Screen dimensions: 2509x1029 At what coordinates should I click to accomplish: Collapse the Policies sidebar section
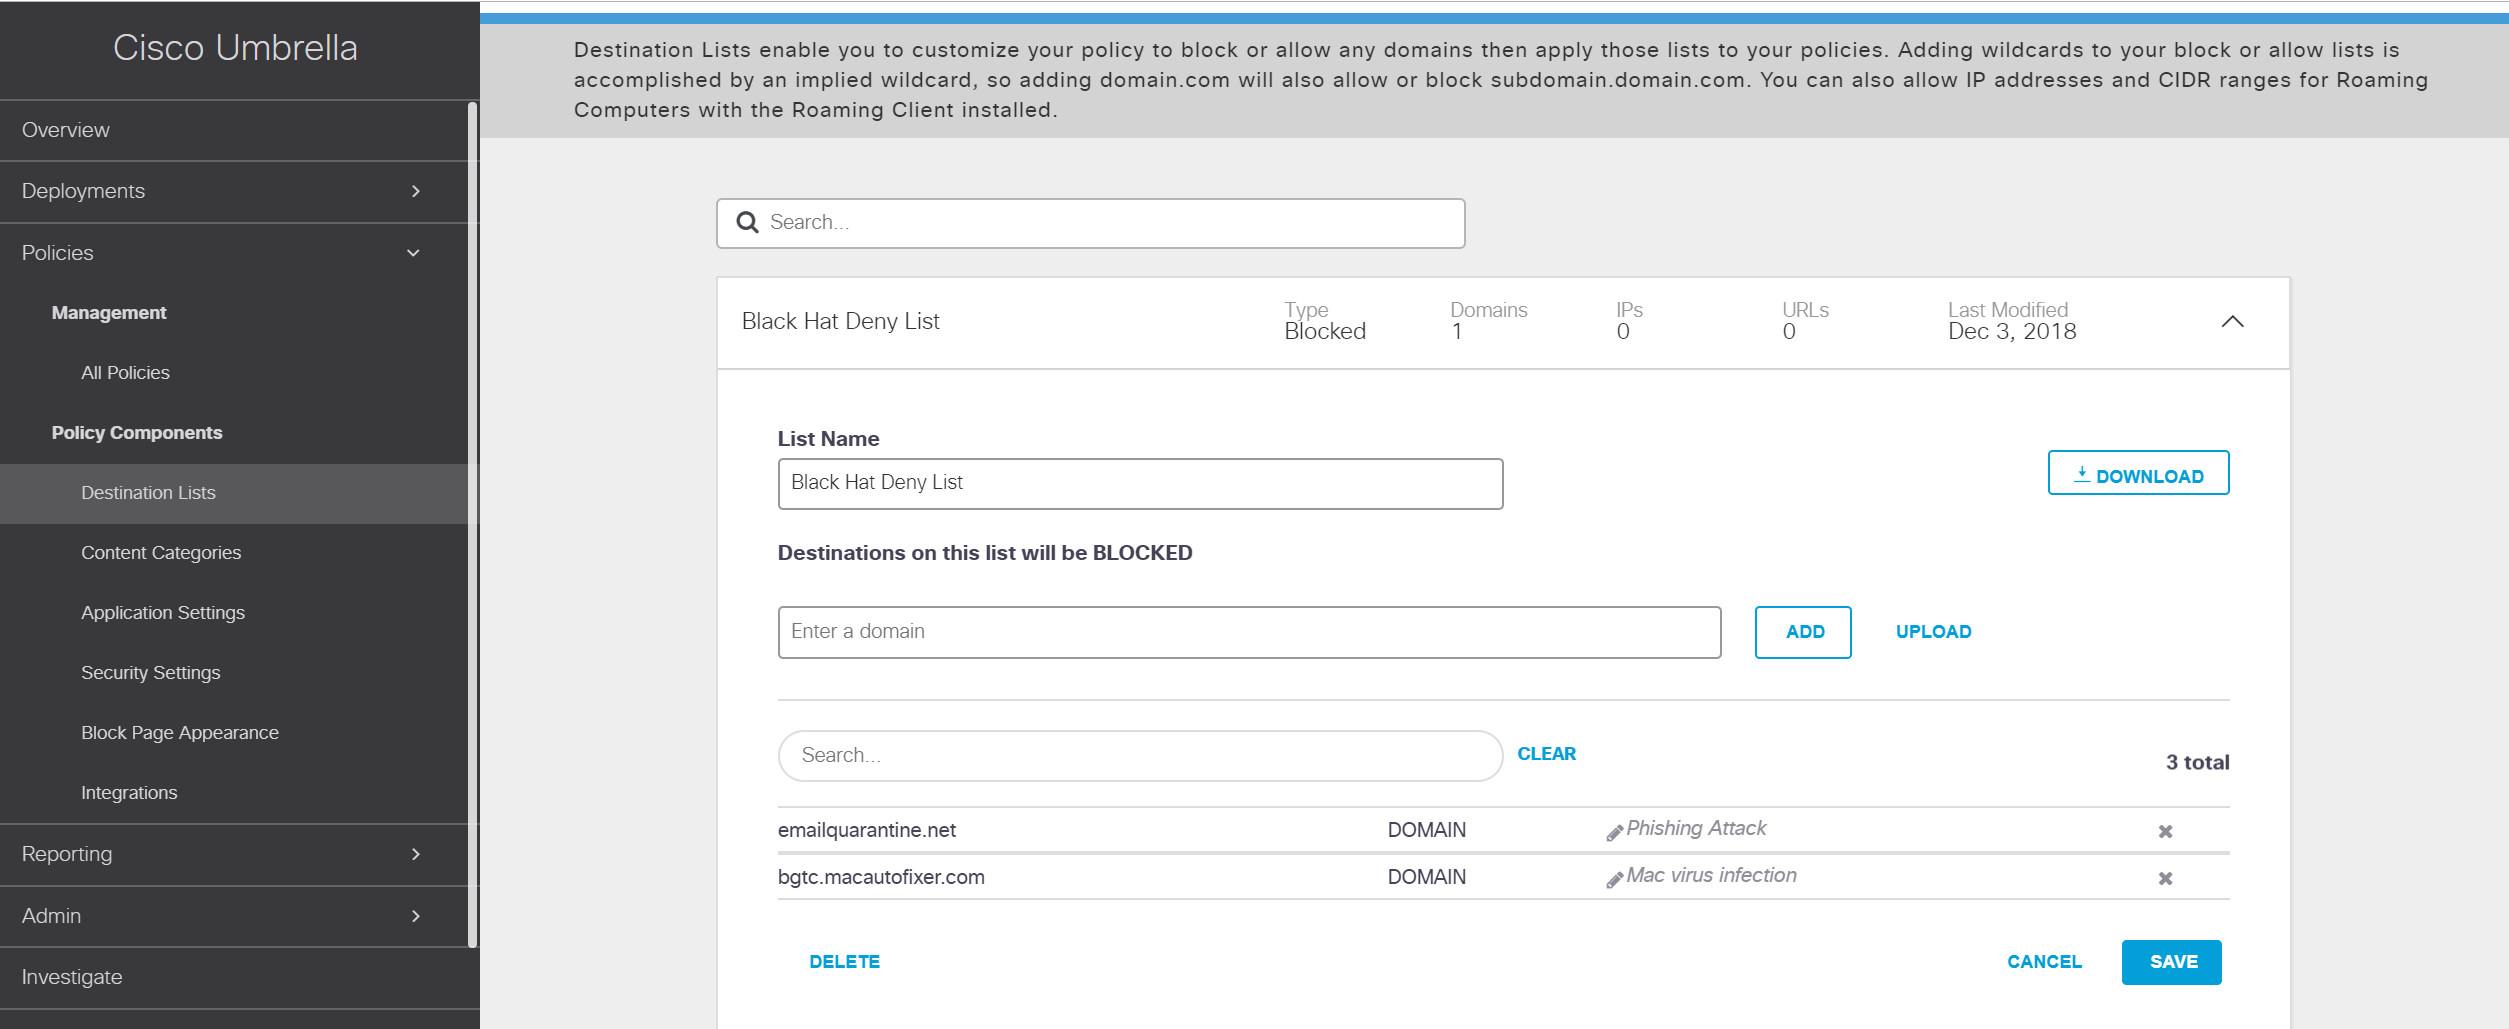[413, 253]
